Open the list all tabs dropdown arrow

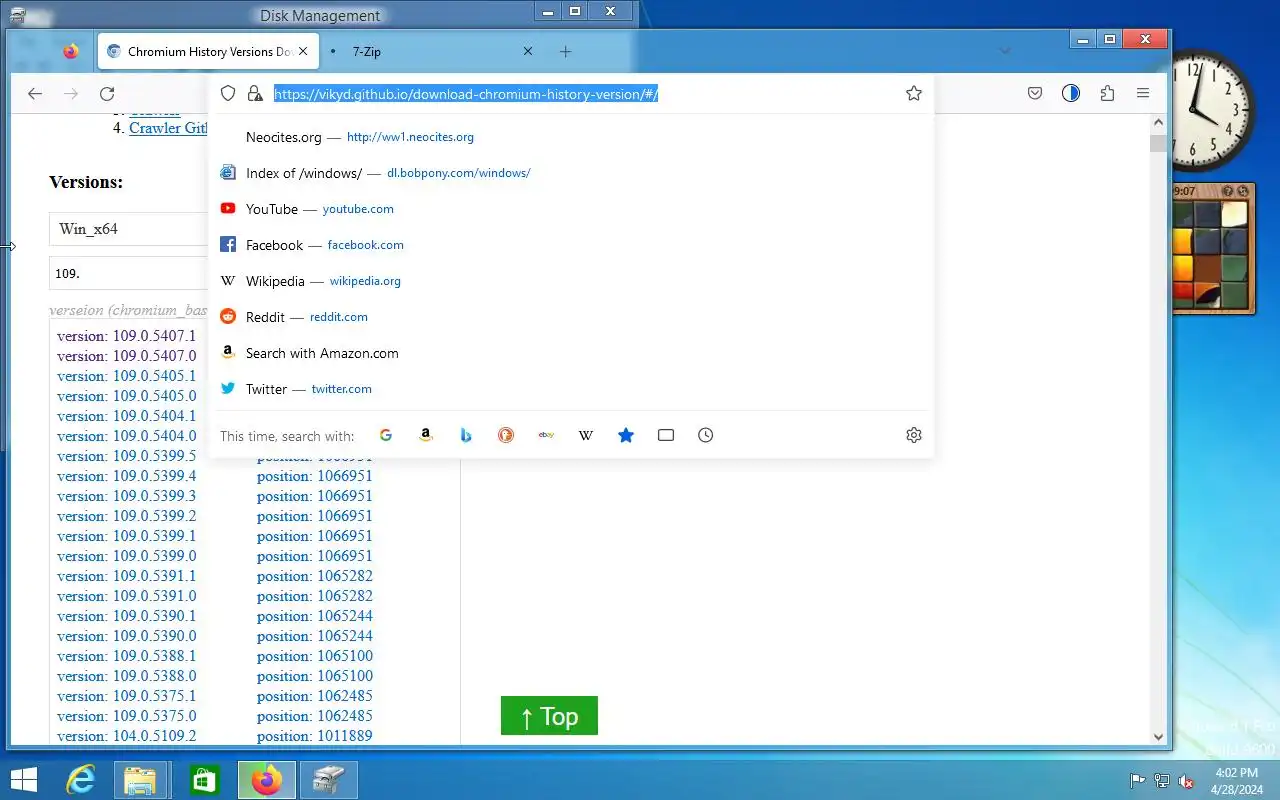1005,51
